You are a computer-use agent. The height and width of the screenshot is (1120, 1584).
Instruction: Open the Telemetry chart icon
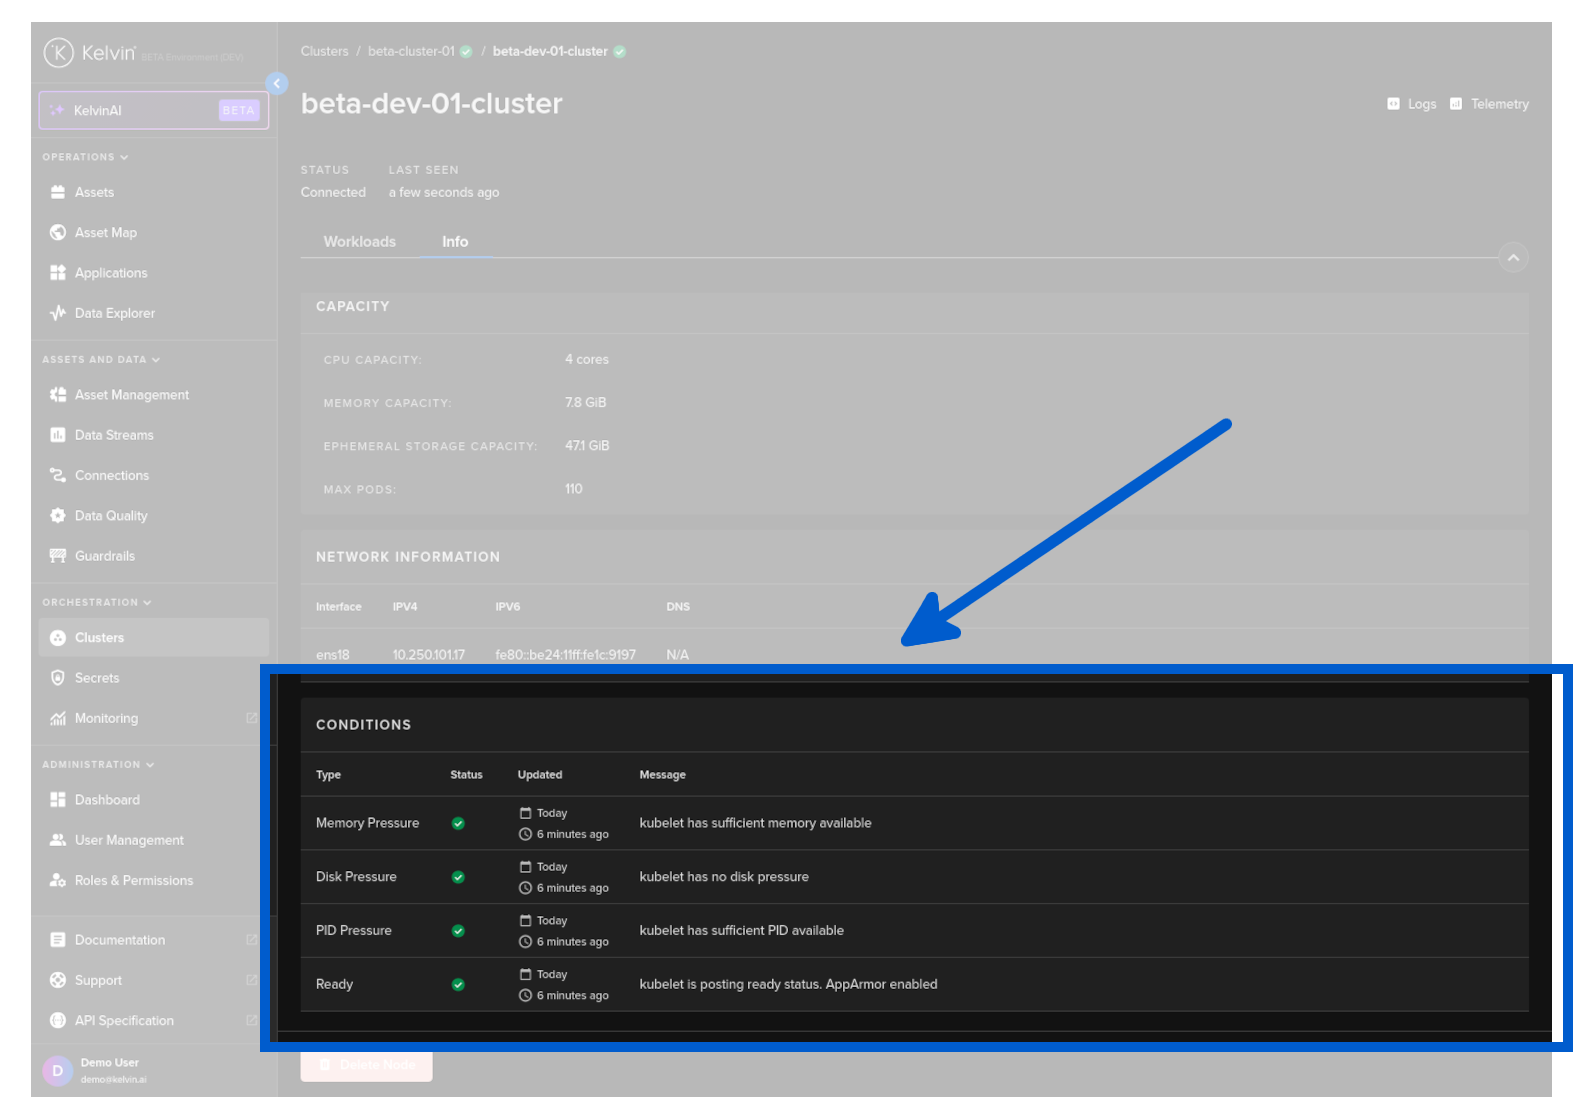coord(1456,104)
